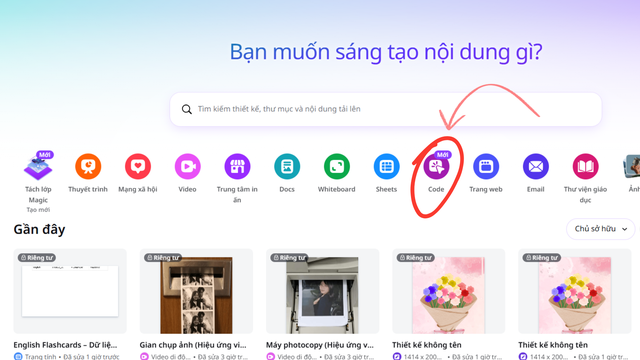The width and height of the screenshot is (640, 360).
Task: Click the search designs input field
Action: click(385, 109)
